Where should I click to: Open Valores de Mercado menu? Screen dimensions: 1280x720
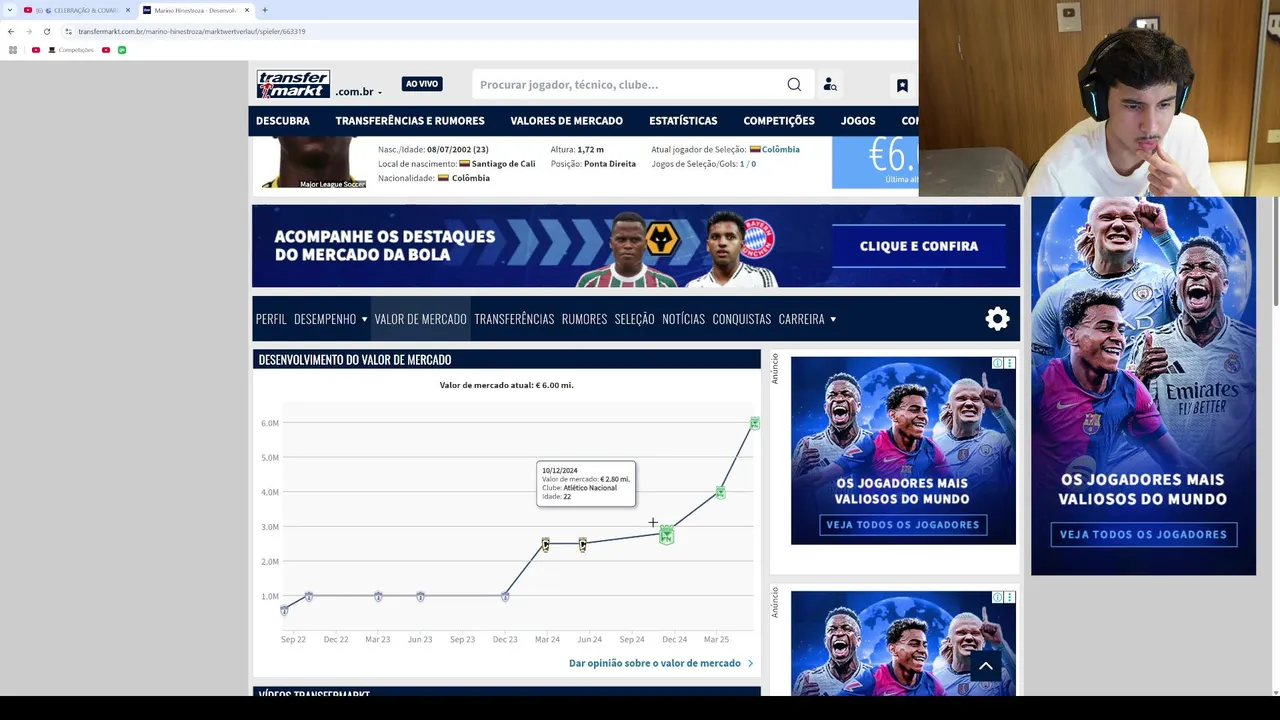click(566, 121)
